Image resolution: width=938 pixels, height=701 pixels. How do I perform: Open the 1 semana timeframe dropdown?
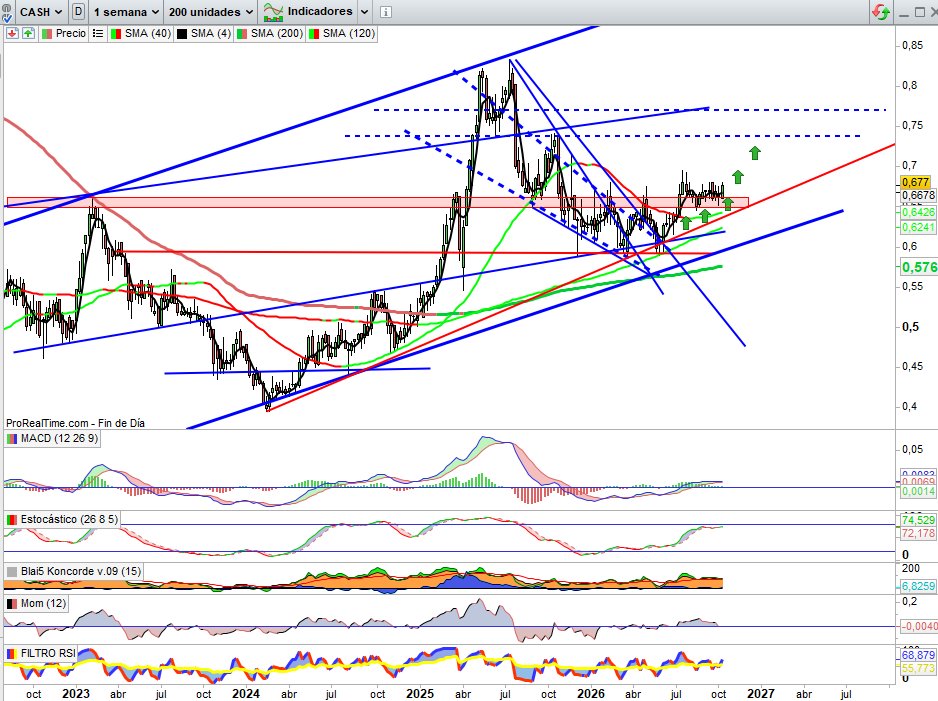click(126, 12)
